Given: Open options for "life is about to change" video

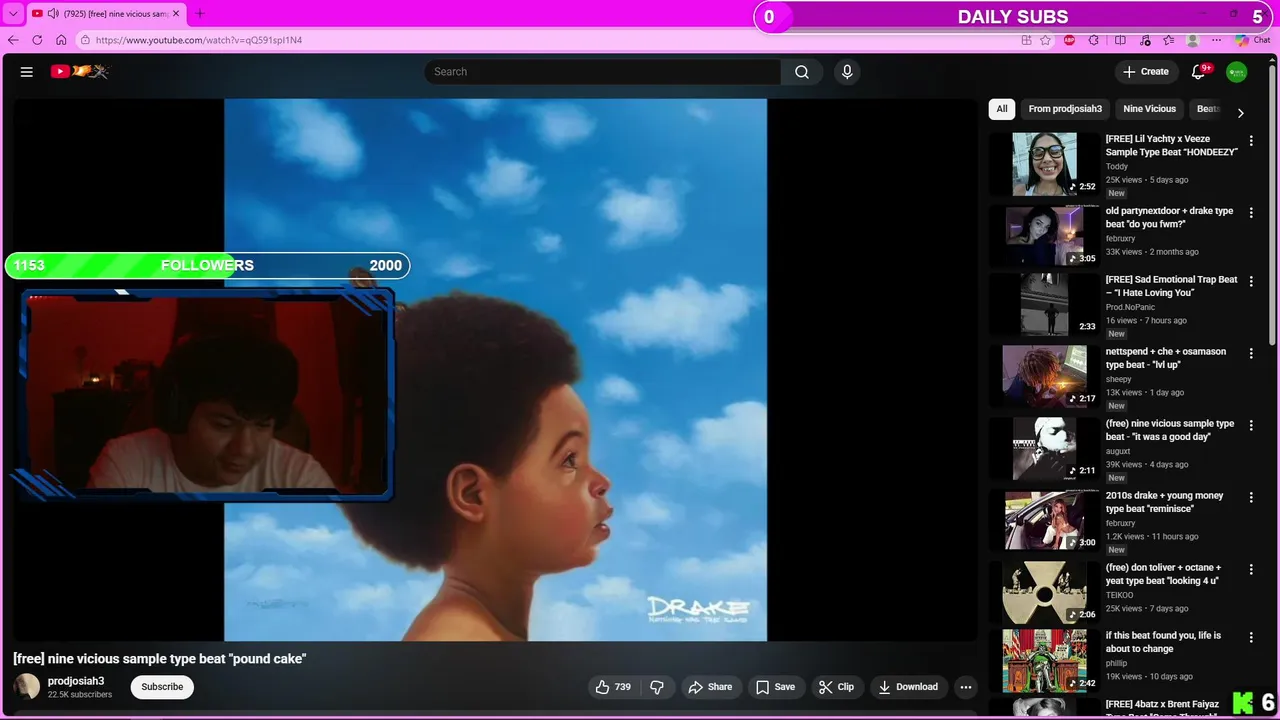Looking at the screenshot, I should tap(1251, 638).
